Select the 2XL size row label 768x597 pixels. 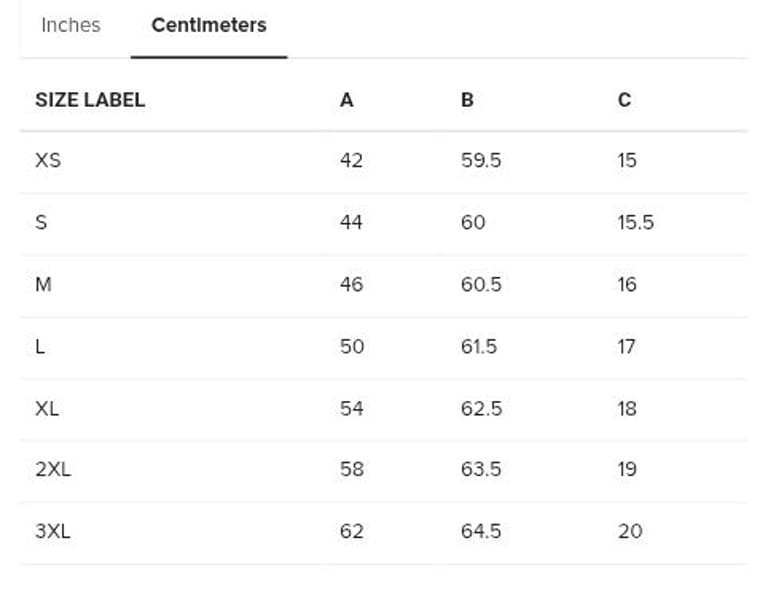coord(53,469)
